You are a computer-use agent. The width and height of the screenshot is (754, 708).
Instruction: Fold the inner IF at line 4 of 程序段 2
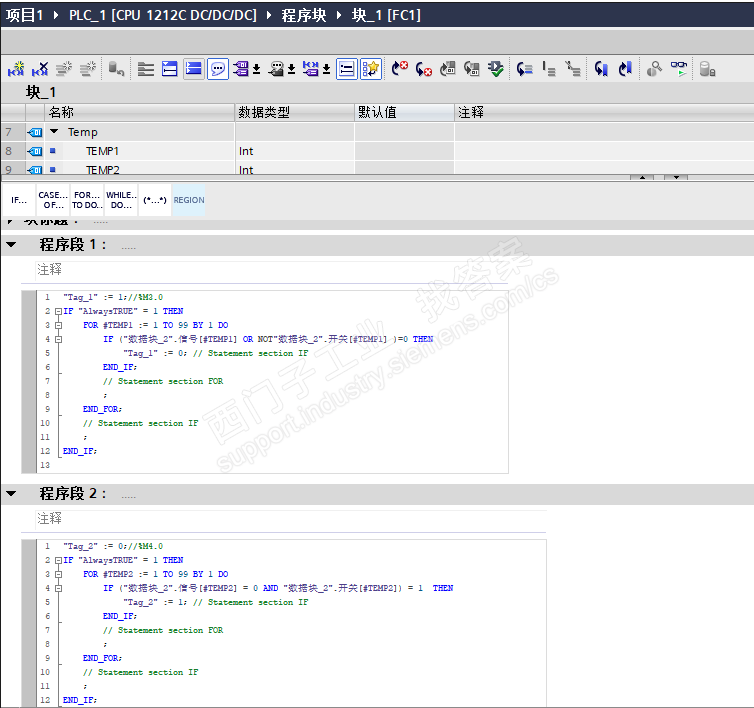(x=58, y=588)
